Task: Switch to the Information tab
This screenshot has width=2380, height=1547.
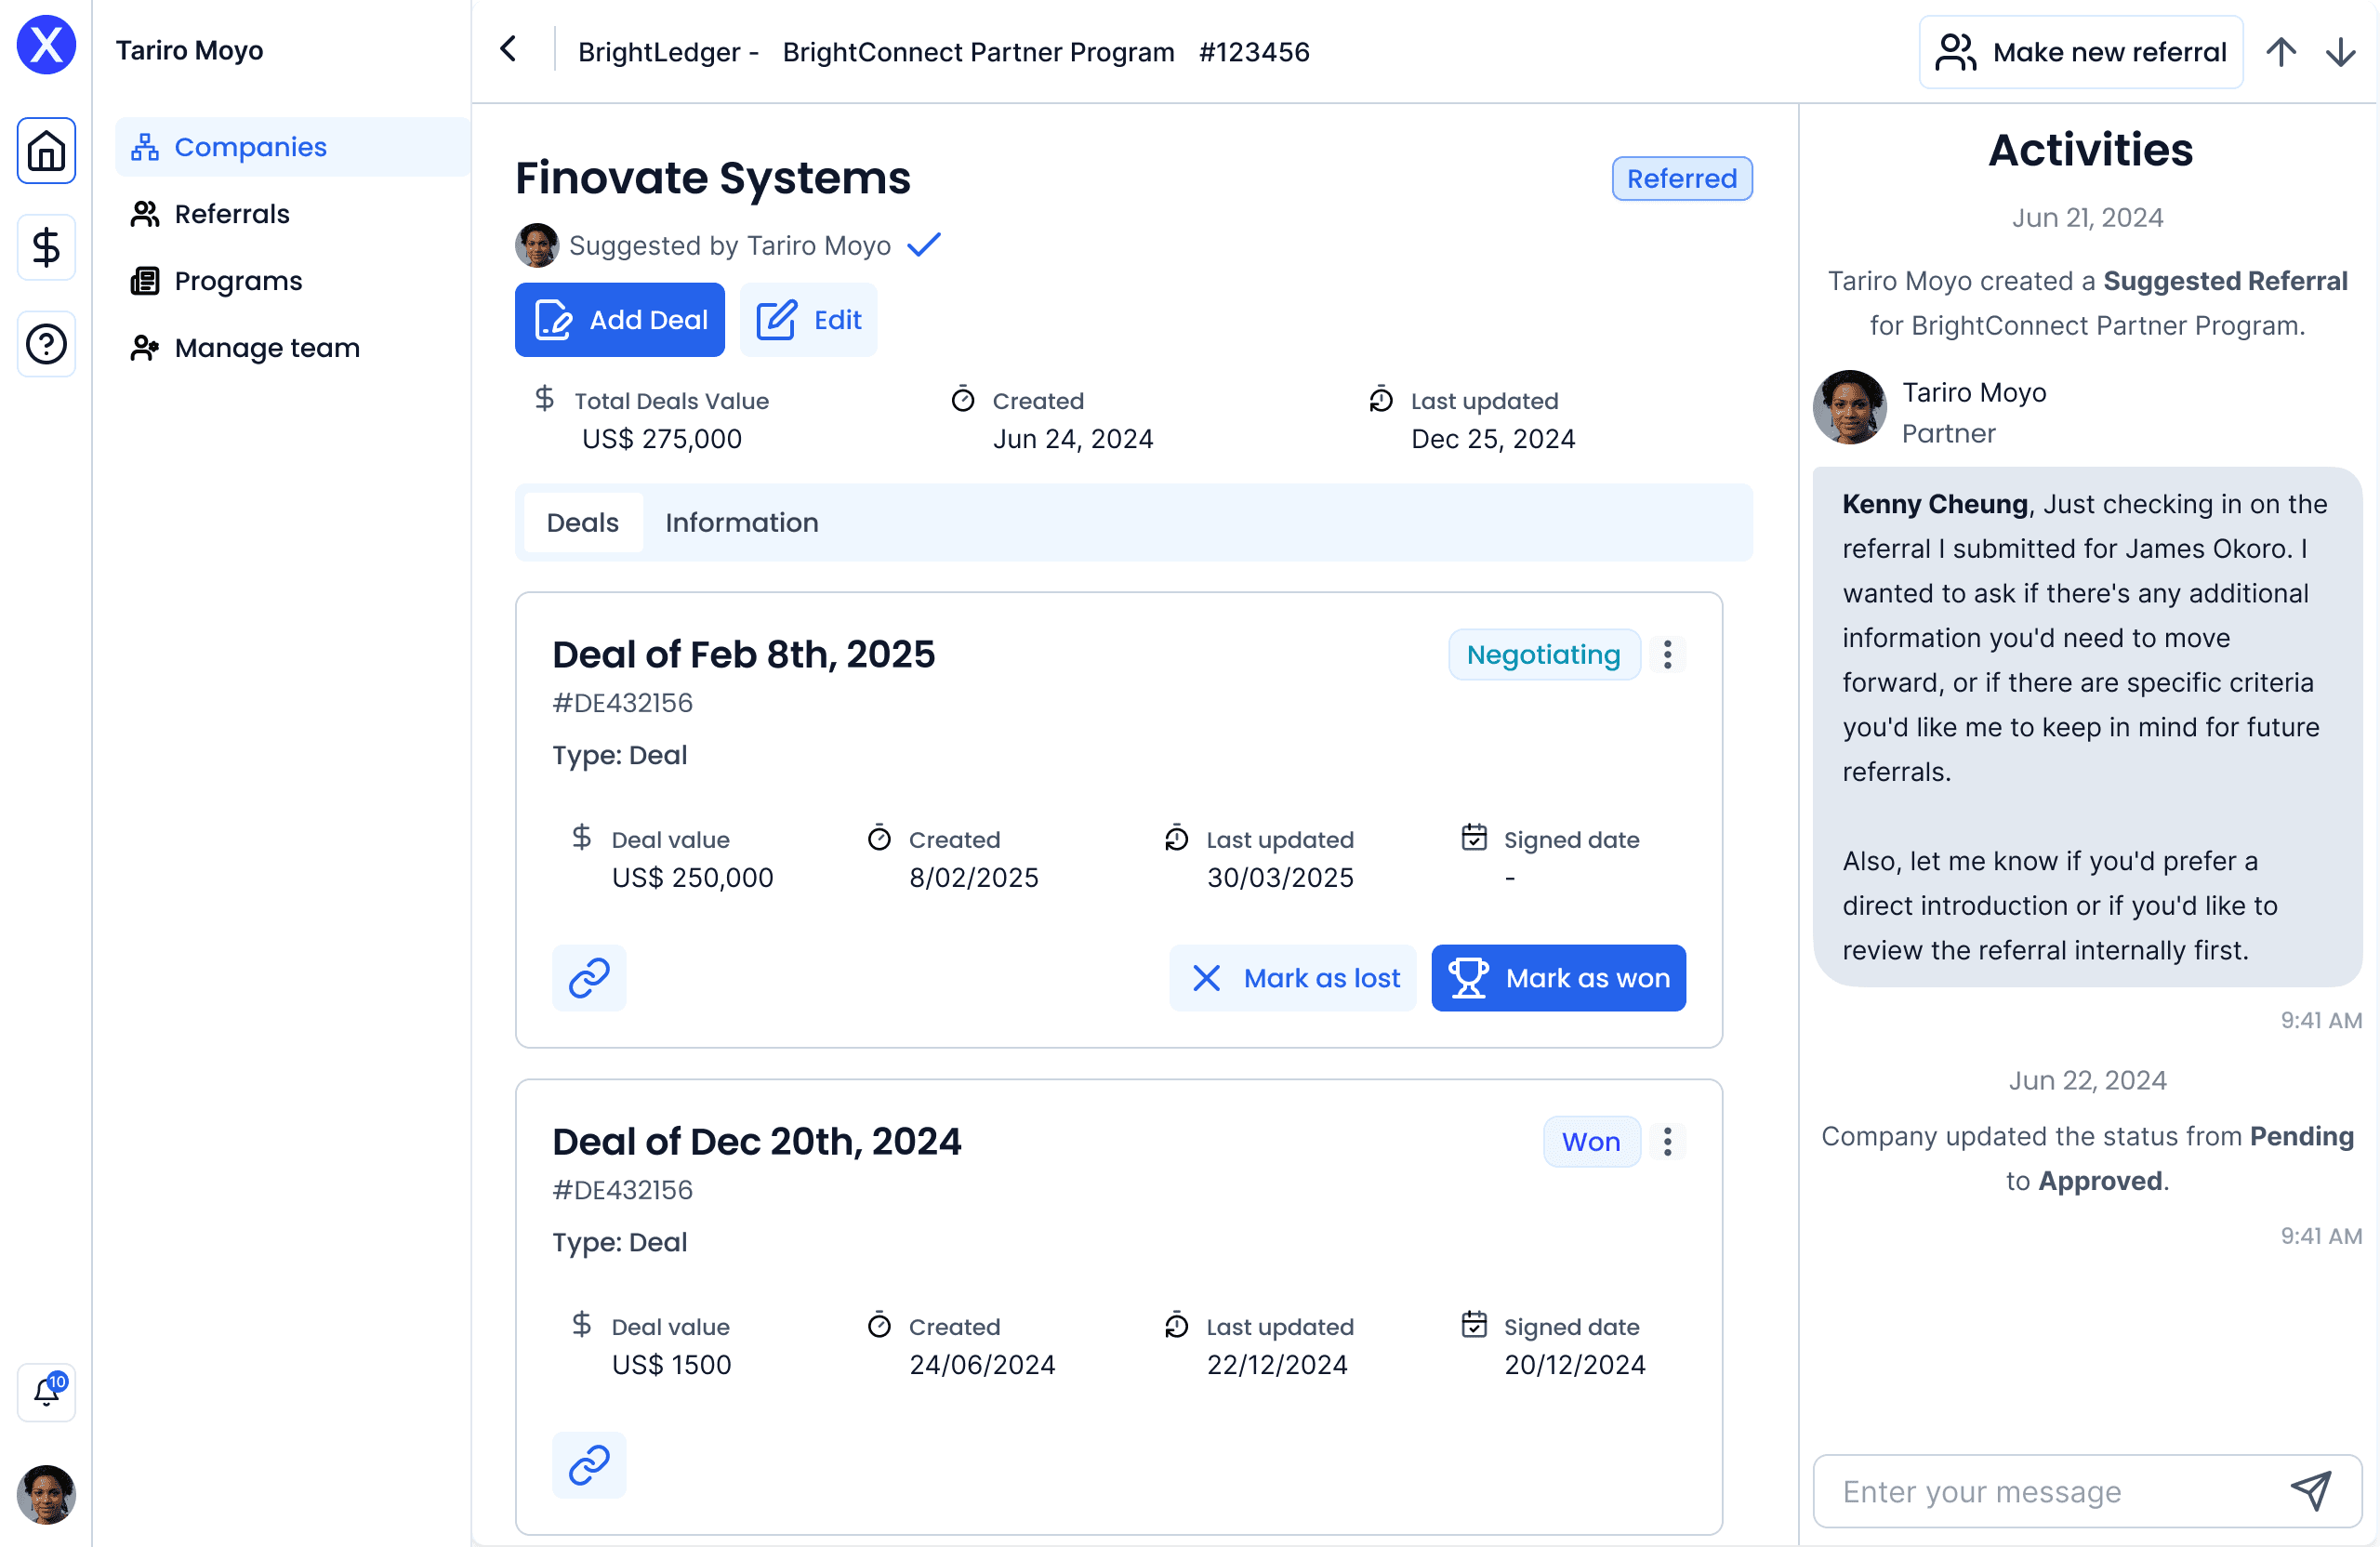Action: 741,522
